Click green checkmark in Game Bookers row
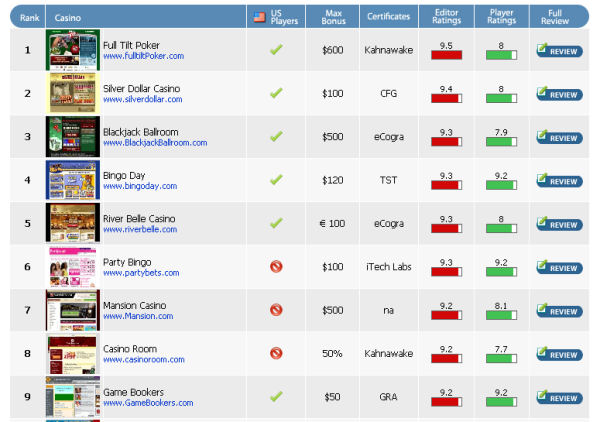 (x=276, y=396)
